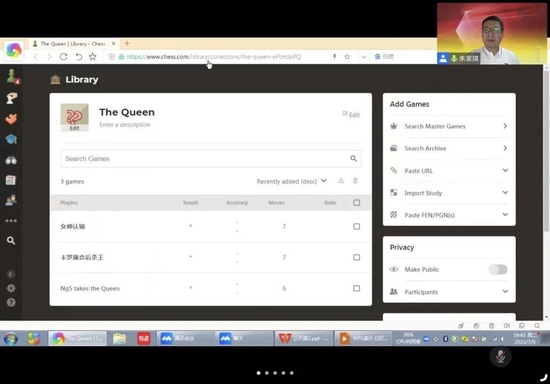Viewport: 550px width, 384px height.
Task: Open the Recently added (desc) sort dropdown
Action: click(x=291, y=181)
